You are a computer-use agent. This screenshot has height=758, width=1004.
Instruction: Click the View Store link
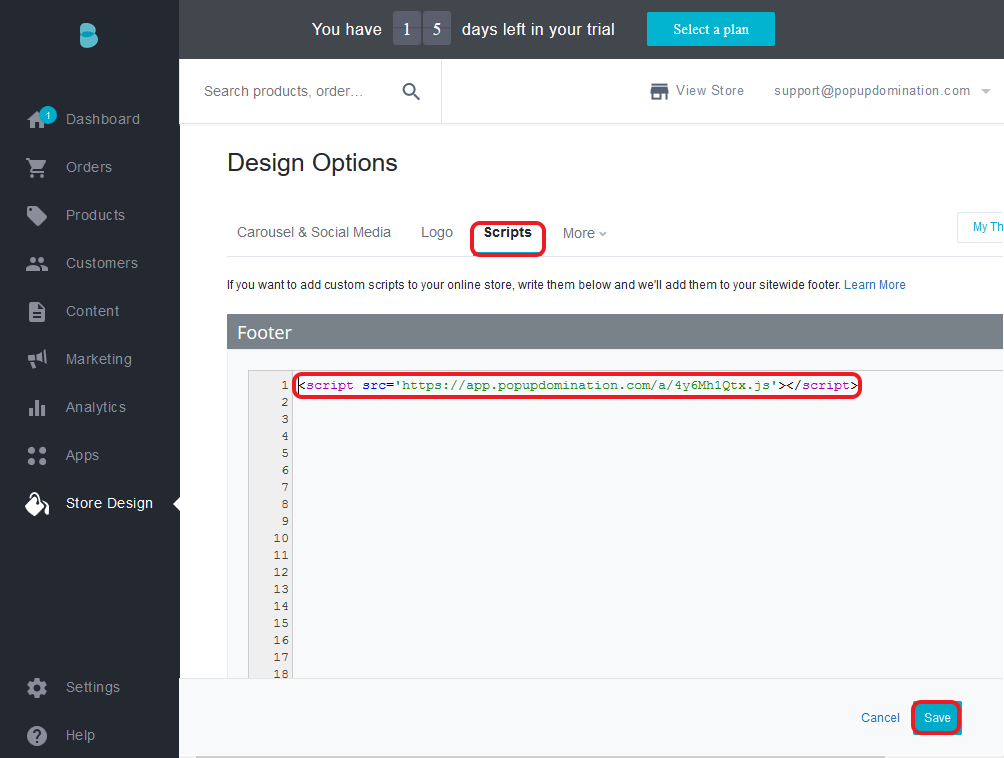[709, 91]
